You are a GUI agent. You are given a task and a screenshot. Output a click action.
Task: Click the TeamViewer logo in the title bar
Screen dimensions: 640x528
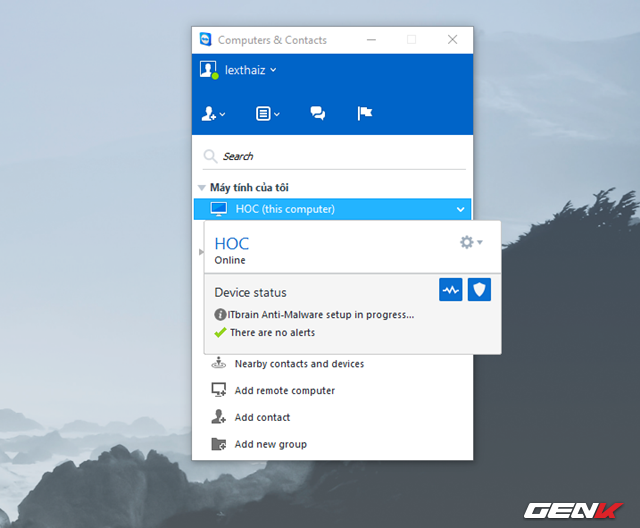coord(205,40)
